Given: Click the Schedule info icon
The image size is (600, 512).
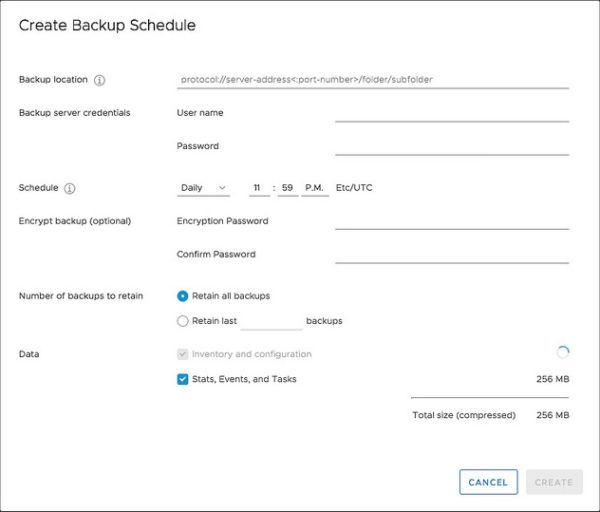Looking at the screenshot, I should tap(70, 188).
